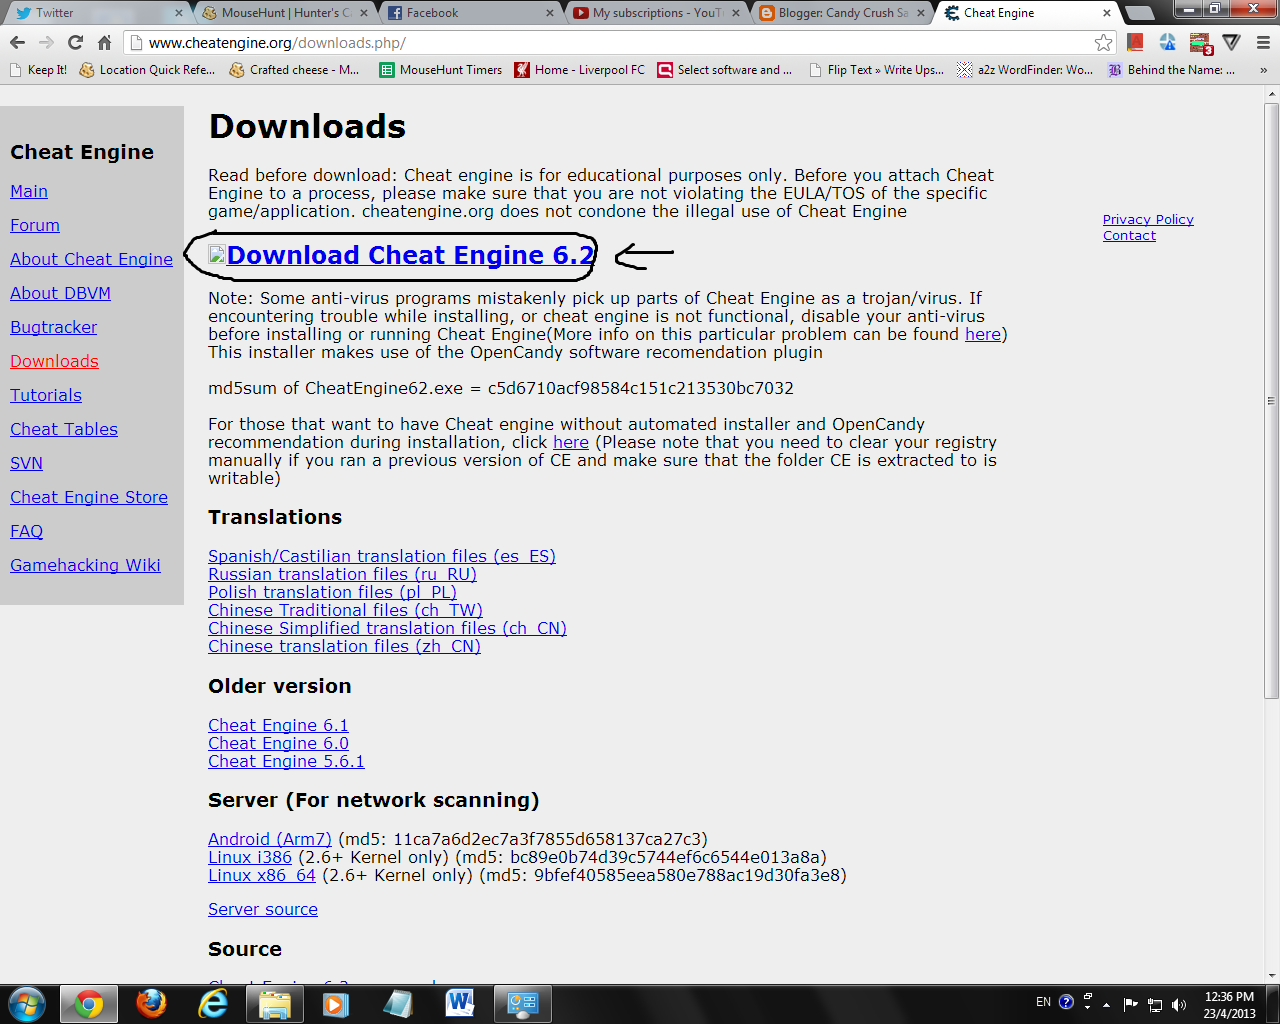This screenshot has height=1024, width=1280.
Task: Open a new tab button
Action: [x=1139, y=13]
